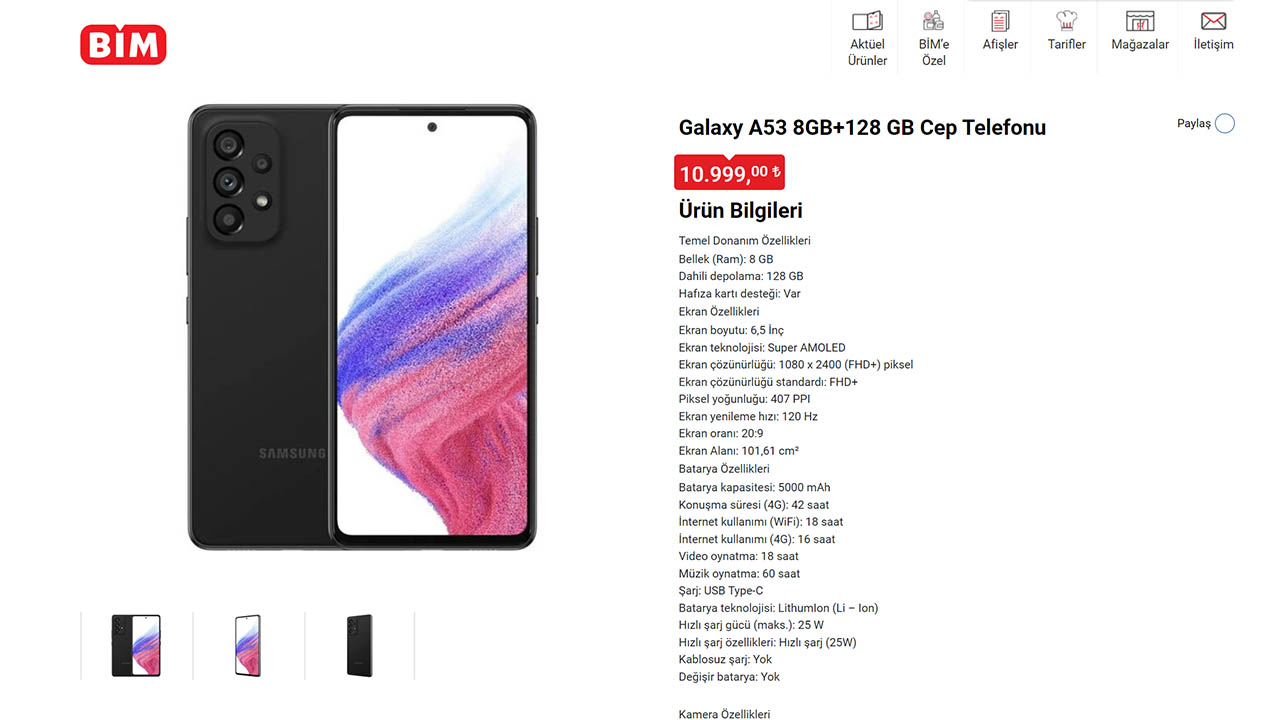Click the Paylaş text link
Viewport: 1280px width, 720px height.
point(1194,123)
